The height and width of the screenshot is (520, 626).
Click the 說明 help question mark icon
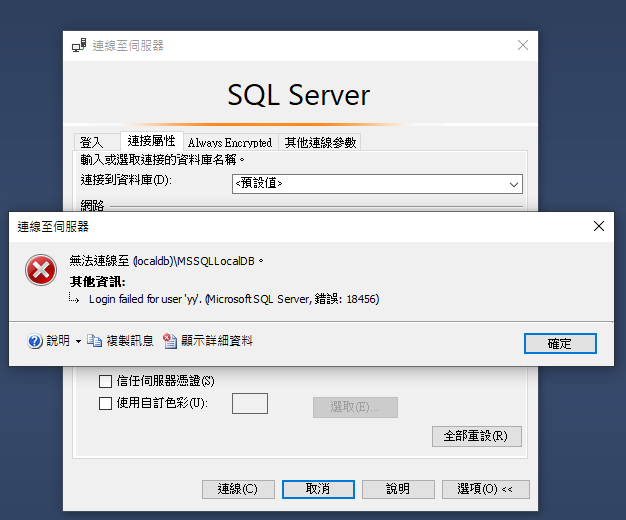click(36, 341)
